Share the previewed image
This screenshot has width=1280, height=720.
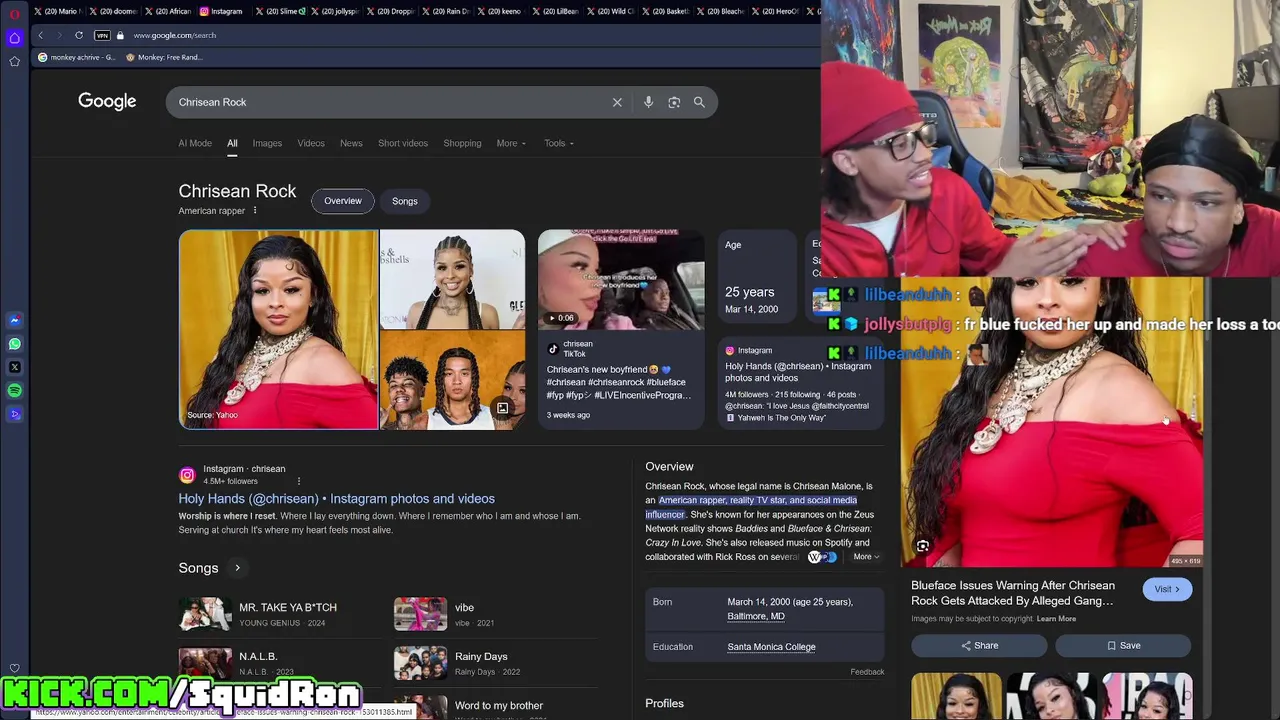pos(980,646)
